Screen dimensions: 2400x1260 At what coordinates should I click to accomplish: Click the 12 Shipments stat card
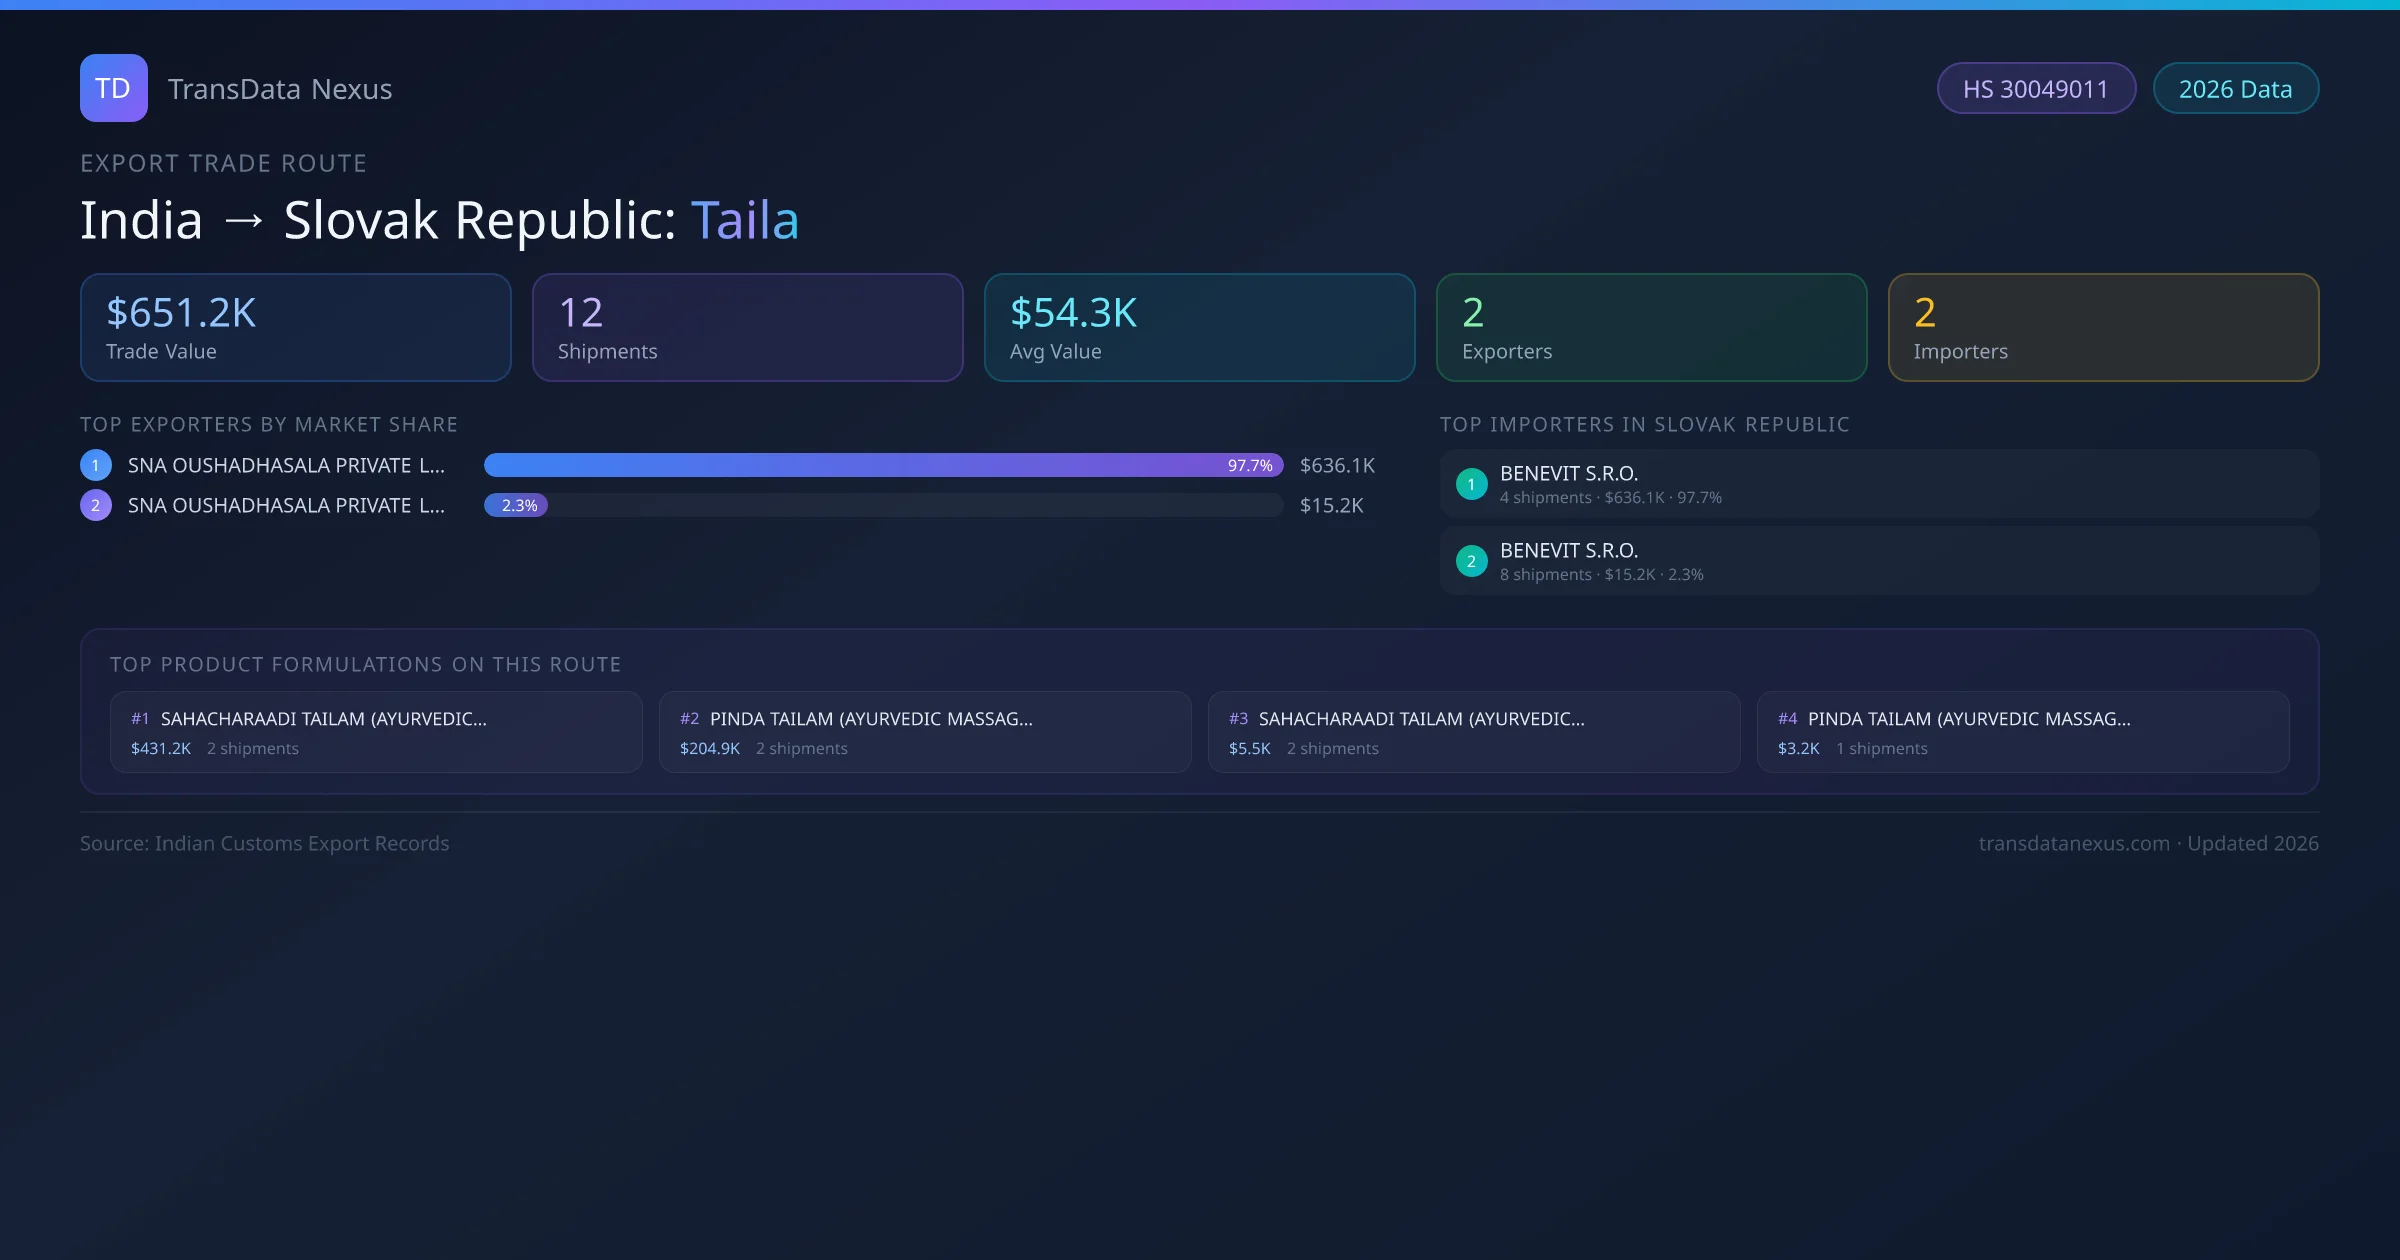click(747, 328)
